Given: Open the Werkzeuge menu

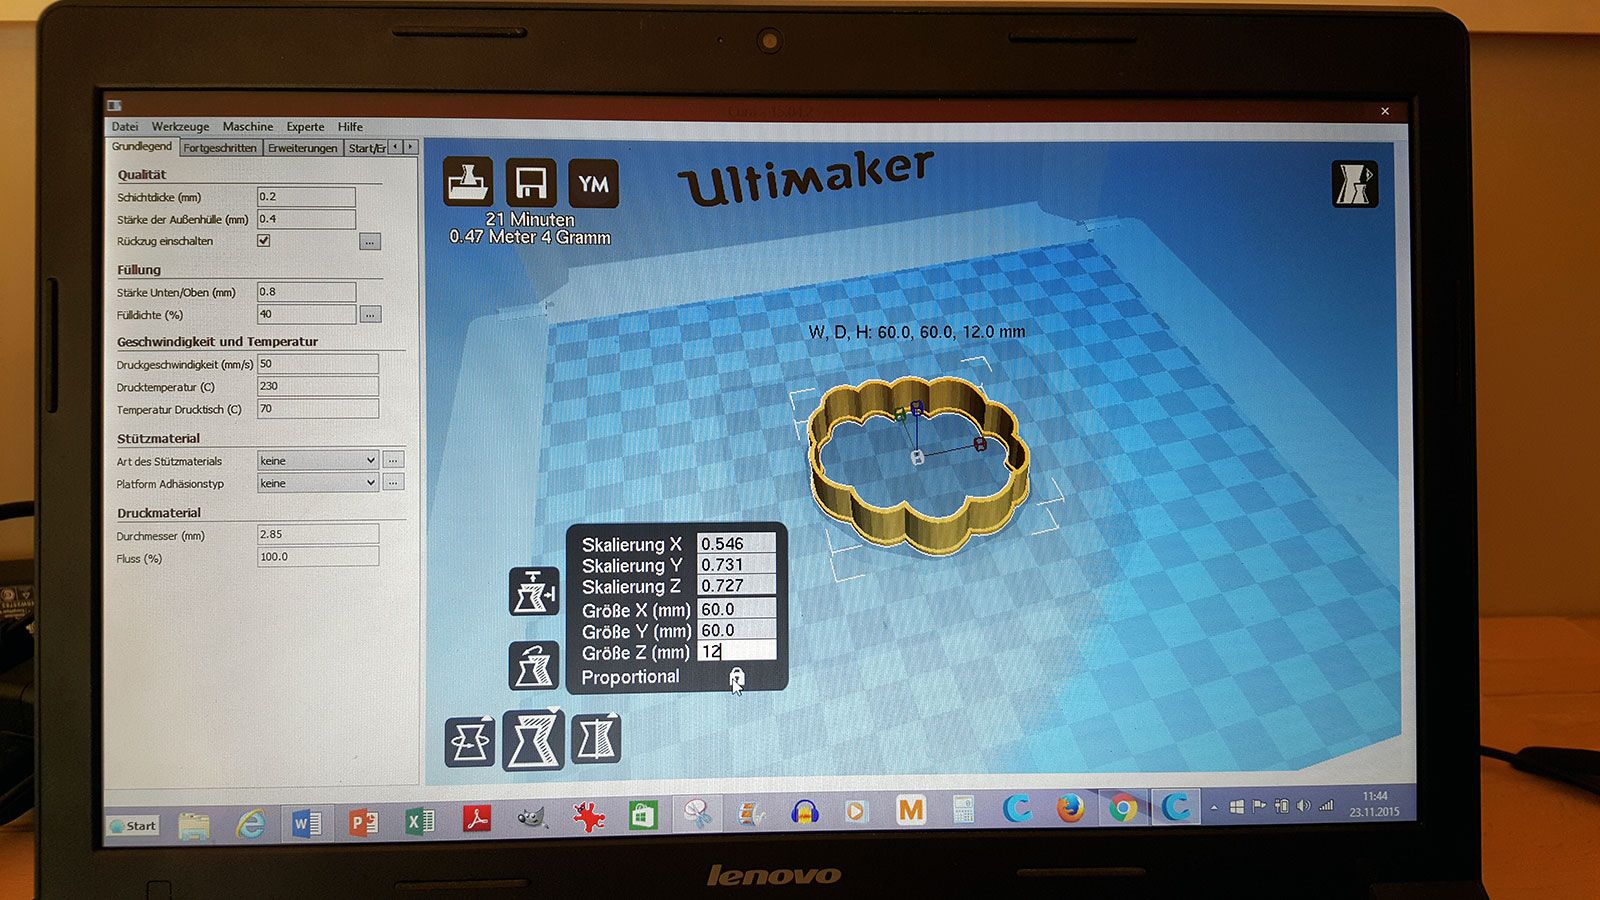Looking at the screenshot, I should click(180, 127).
